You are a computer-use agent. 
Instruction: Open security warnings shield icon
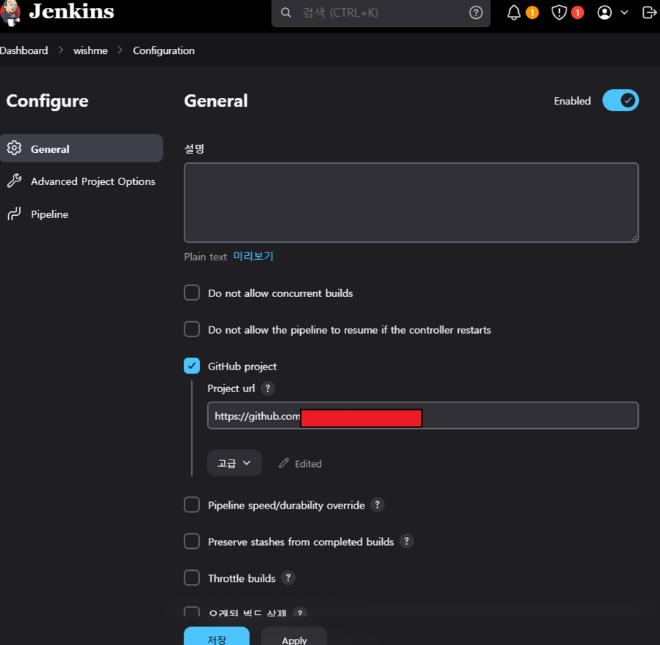click(559, 13)
